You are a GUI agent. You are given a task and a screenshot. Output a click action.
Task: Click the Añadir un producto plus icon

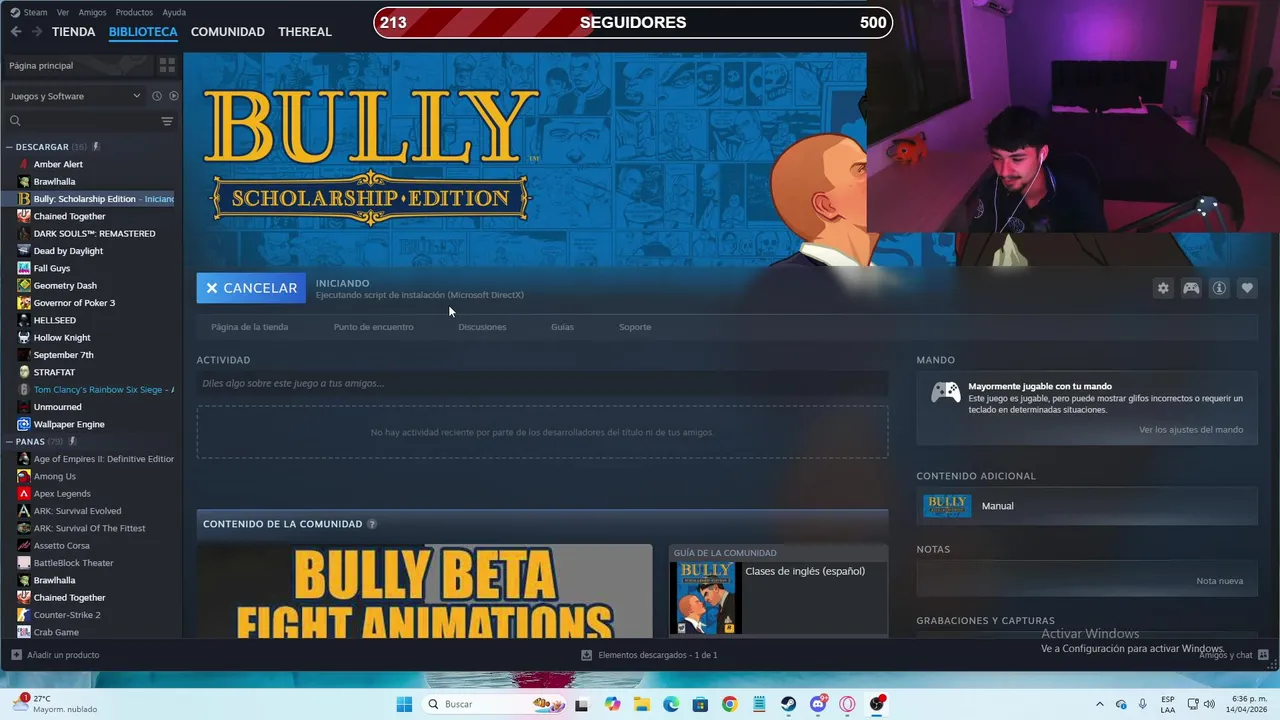16,655
